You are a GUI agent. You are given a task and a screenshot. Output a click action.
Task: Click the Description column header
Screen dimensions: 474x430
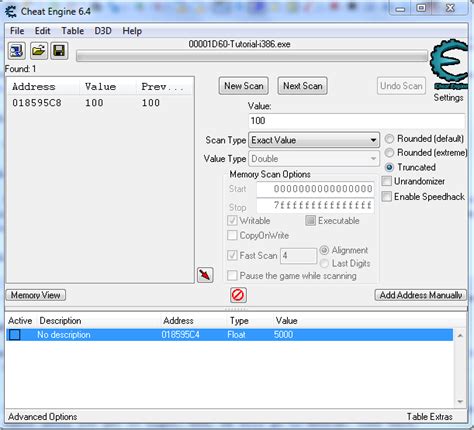pos(60,321)
